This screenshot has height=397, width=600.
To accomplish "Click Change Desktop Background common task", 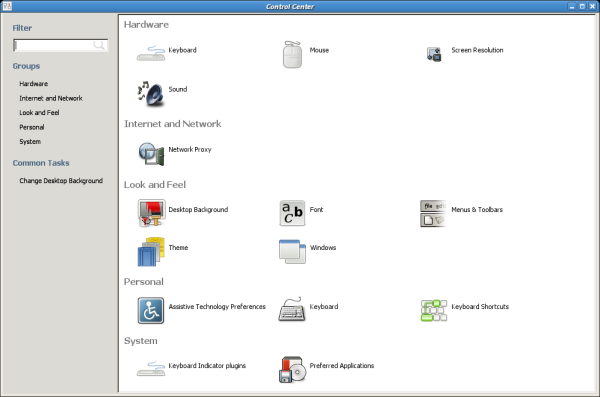I will pyautogui.click(x=61, y=181).
